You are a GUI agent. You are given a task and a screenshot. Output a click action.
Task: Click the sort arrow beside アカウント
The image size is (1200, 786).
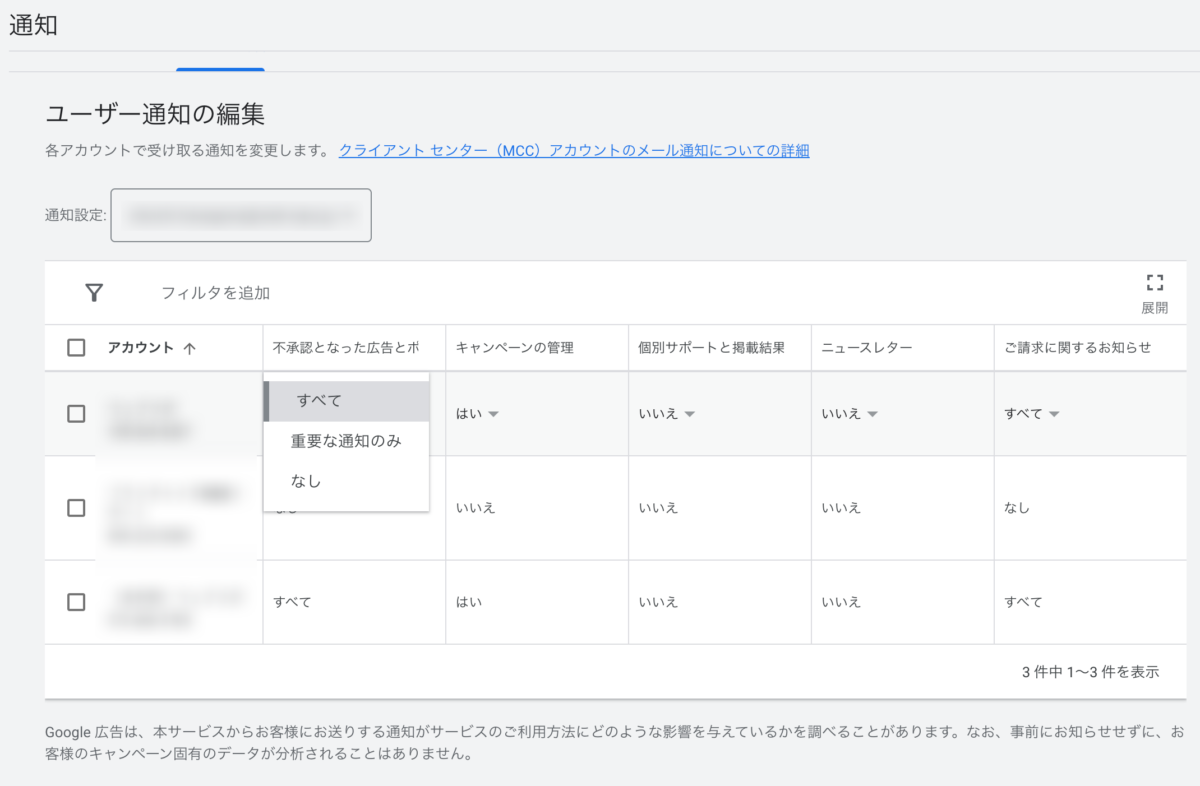tap(190, 348)
